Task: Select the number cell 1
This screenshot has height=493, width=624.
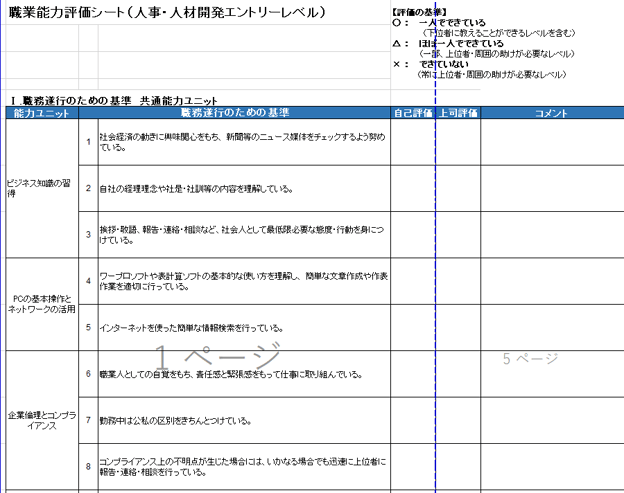Action: tap(88, 142)
